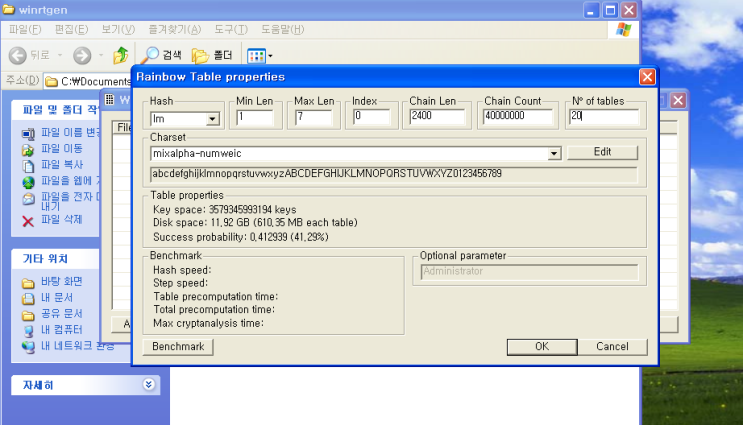Close the Winrtgen window behind the dialog
Viewport: 743px width, 425px height.
click(x=678, y=100)
